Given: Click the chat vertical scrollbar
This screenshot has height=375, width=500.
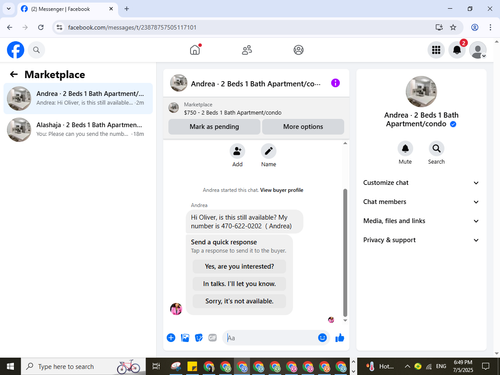Looking at the screenshot, I should [x=345, y=252].
